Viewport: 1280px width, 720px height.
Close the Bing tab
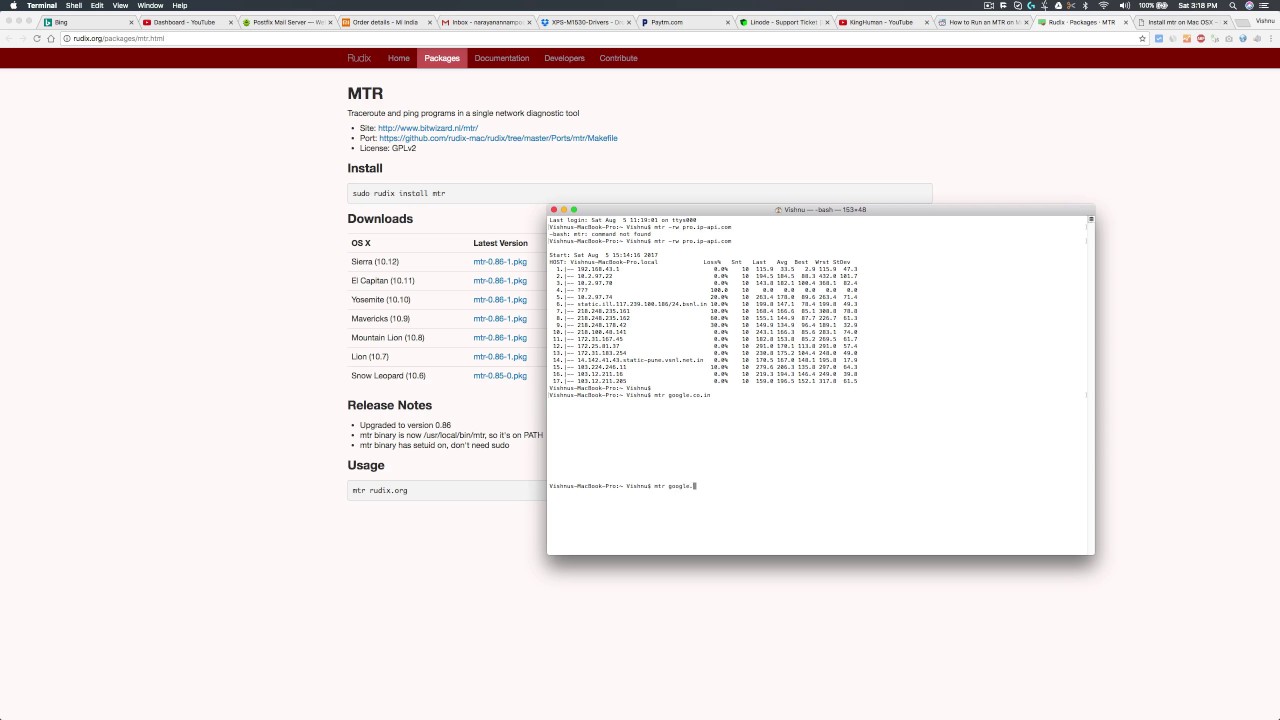coord(132,22)
